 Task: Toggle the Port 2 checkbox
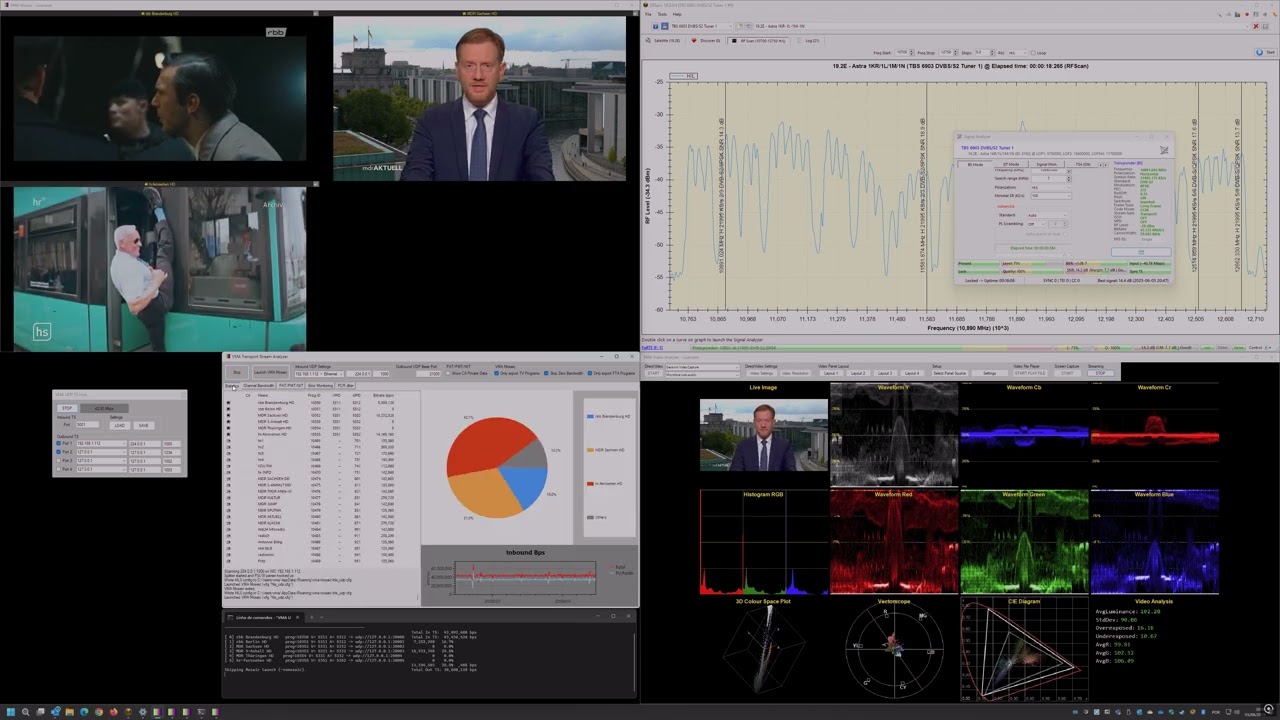[58, 452]
